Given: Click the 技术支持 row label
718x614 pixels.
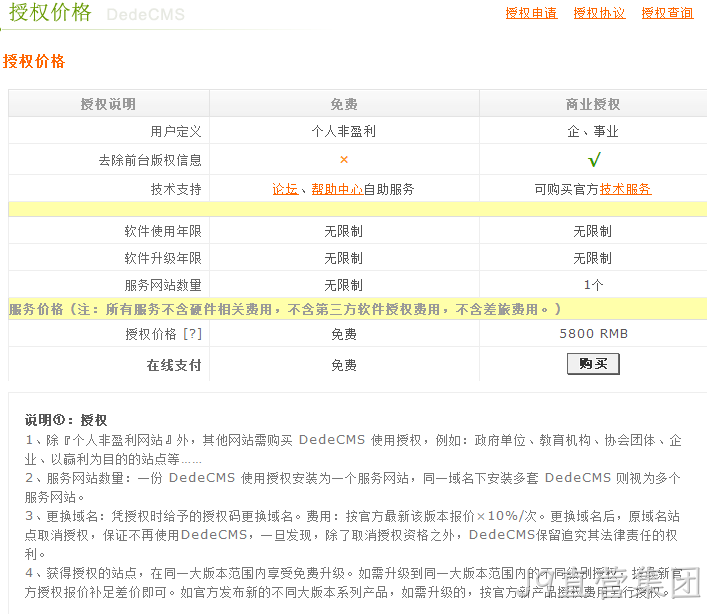Looking at the screenshot, I should 176,189.
